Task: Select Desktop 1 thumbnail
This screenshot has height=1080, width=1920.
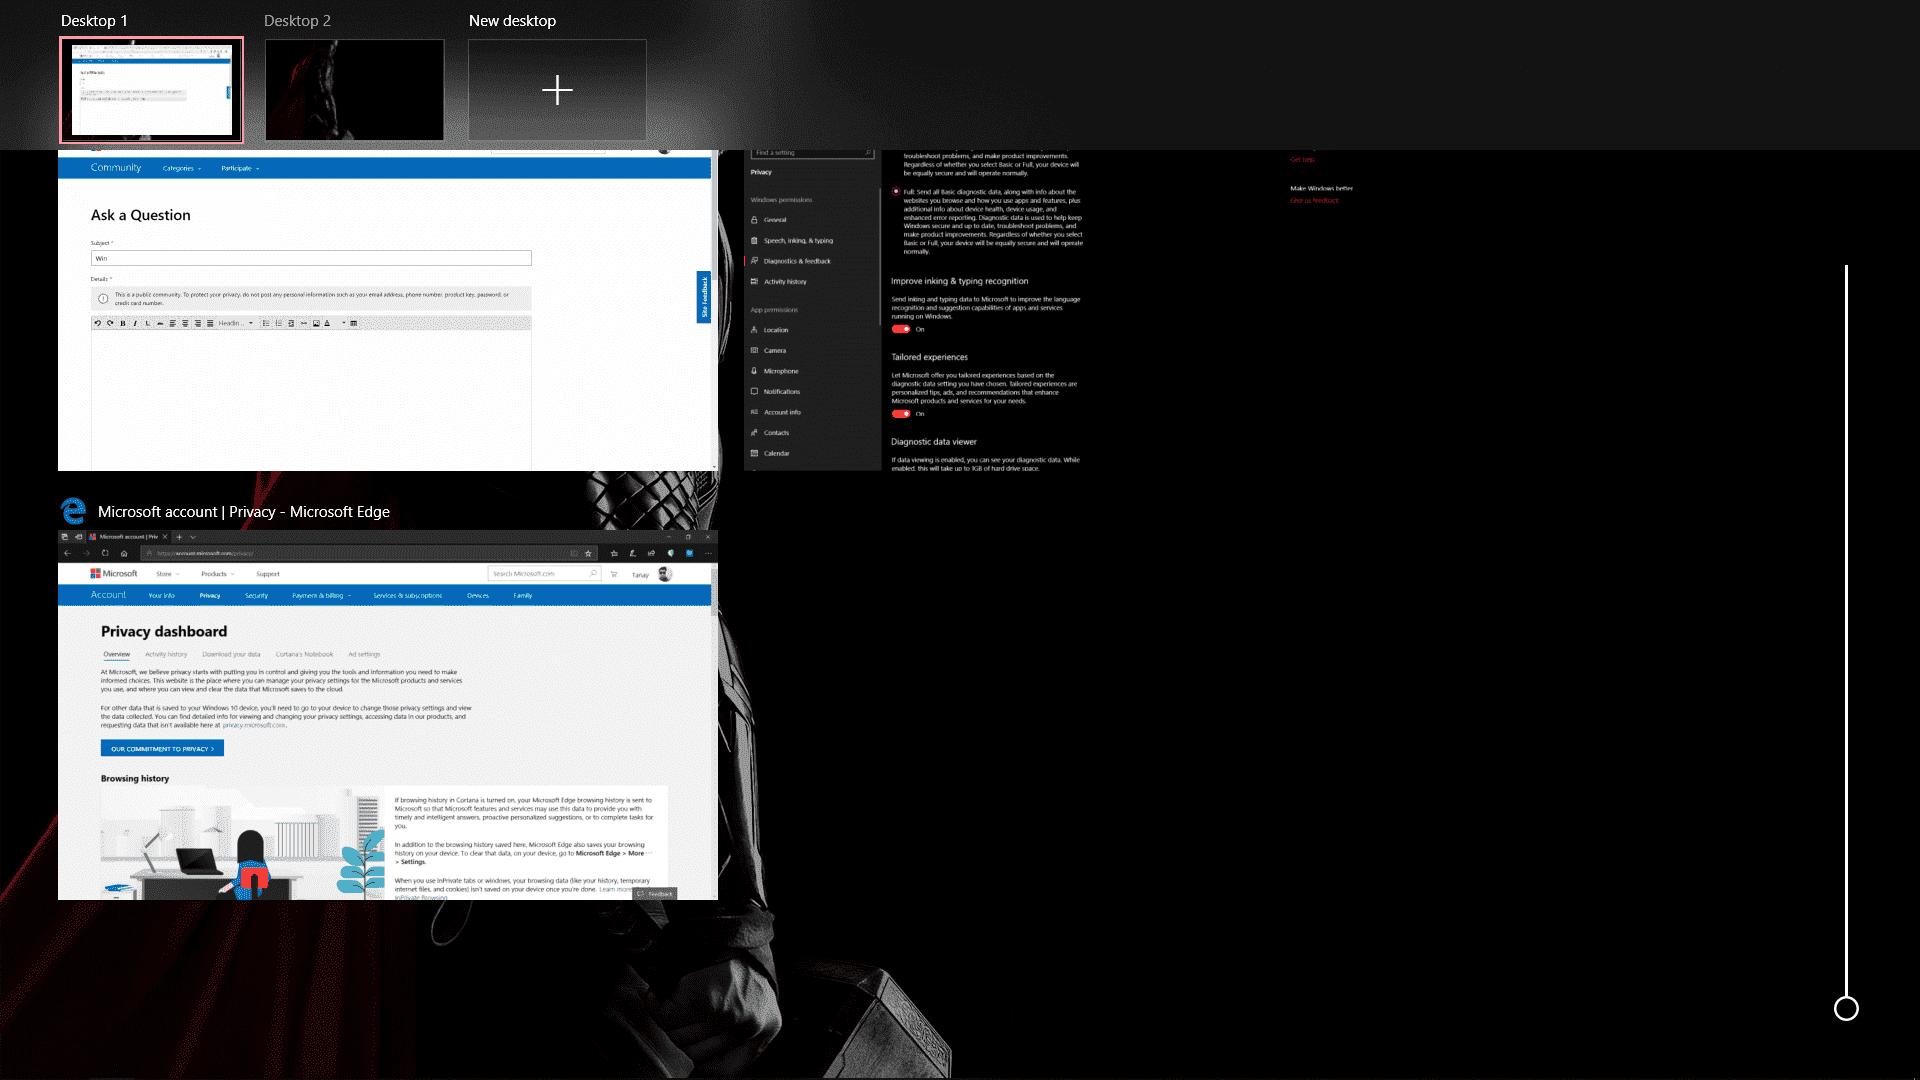Action: point(151,90)
